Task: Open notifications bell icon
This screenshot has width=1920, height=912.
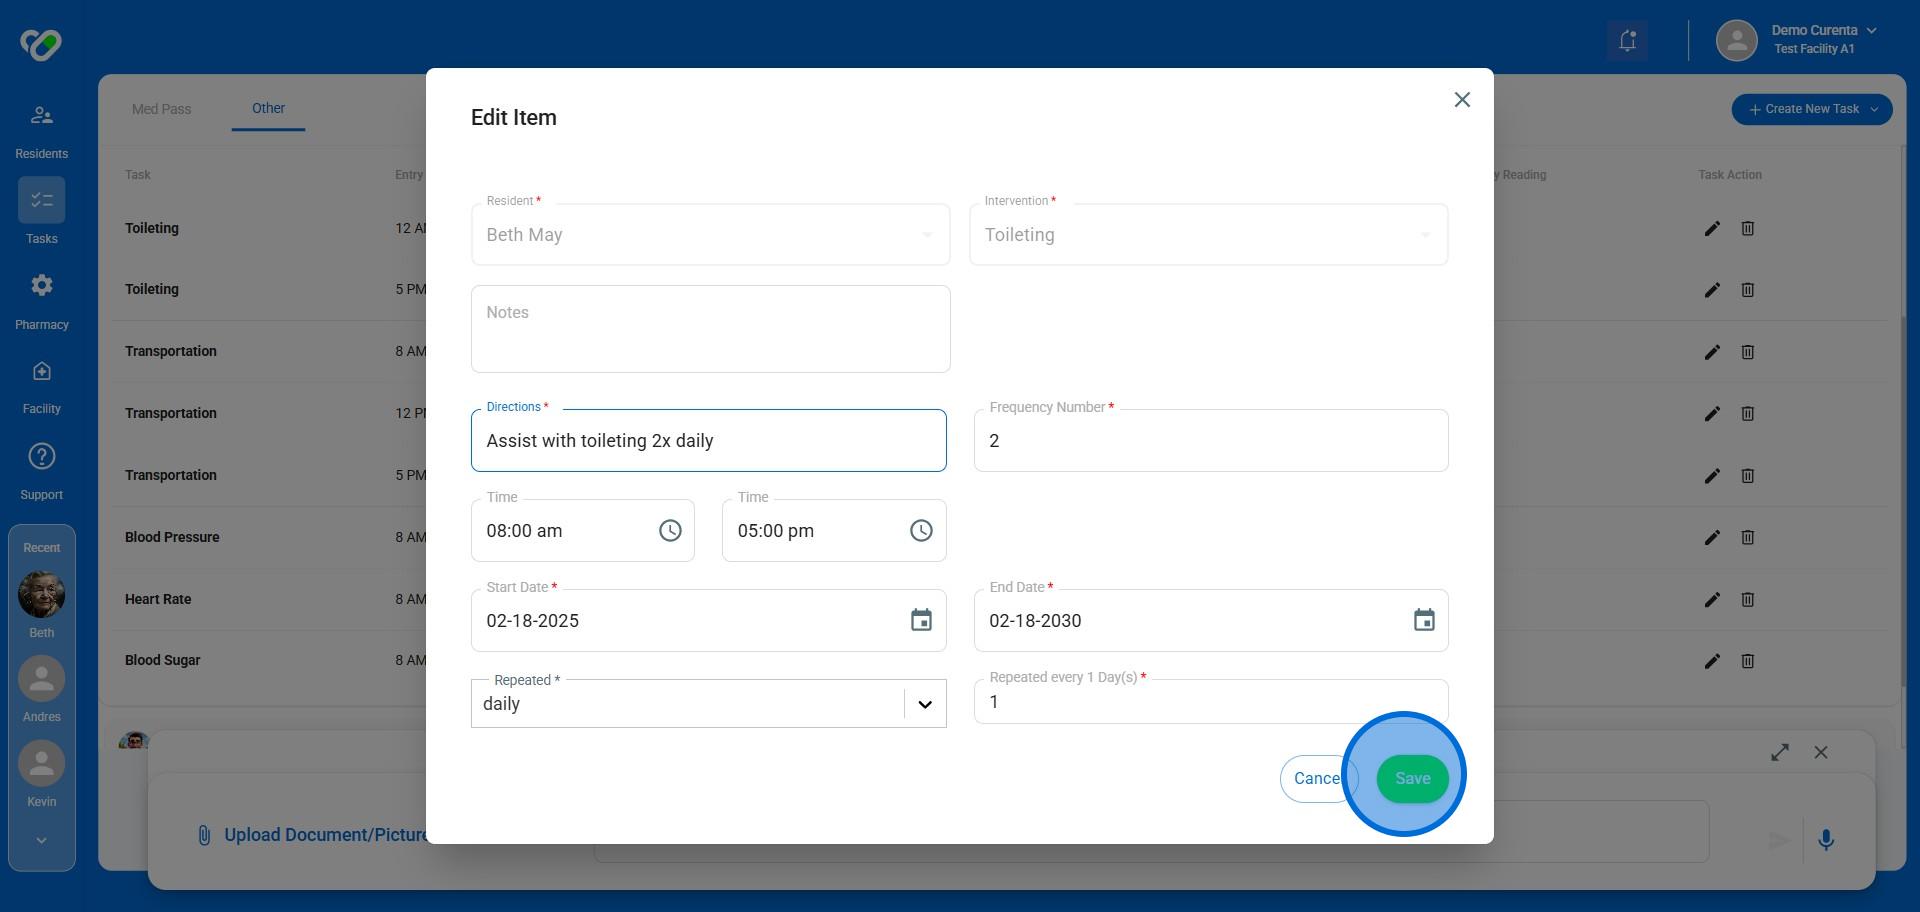Action: pos(1627,41)
